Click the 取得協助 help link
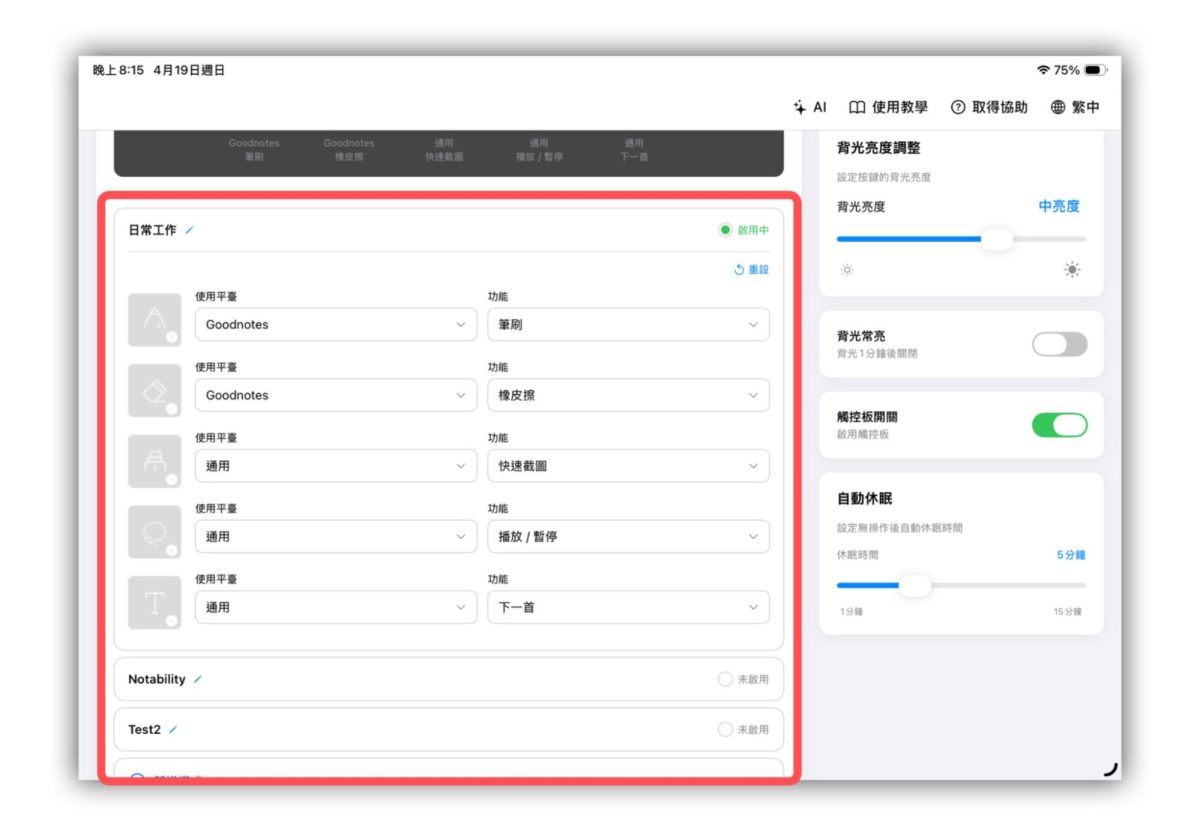Viewport: 1200px width, 836px height. [989, 107]
